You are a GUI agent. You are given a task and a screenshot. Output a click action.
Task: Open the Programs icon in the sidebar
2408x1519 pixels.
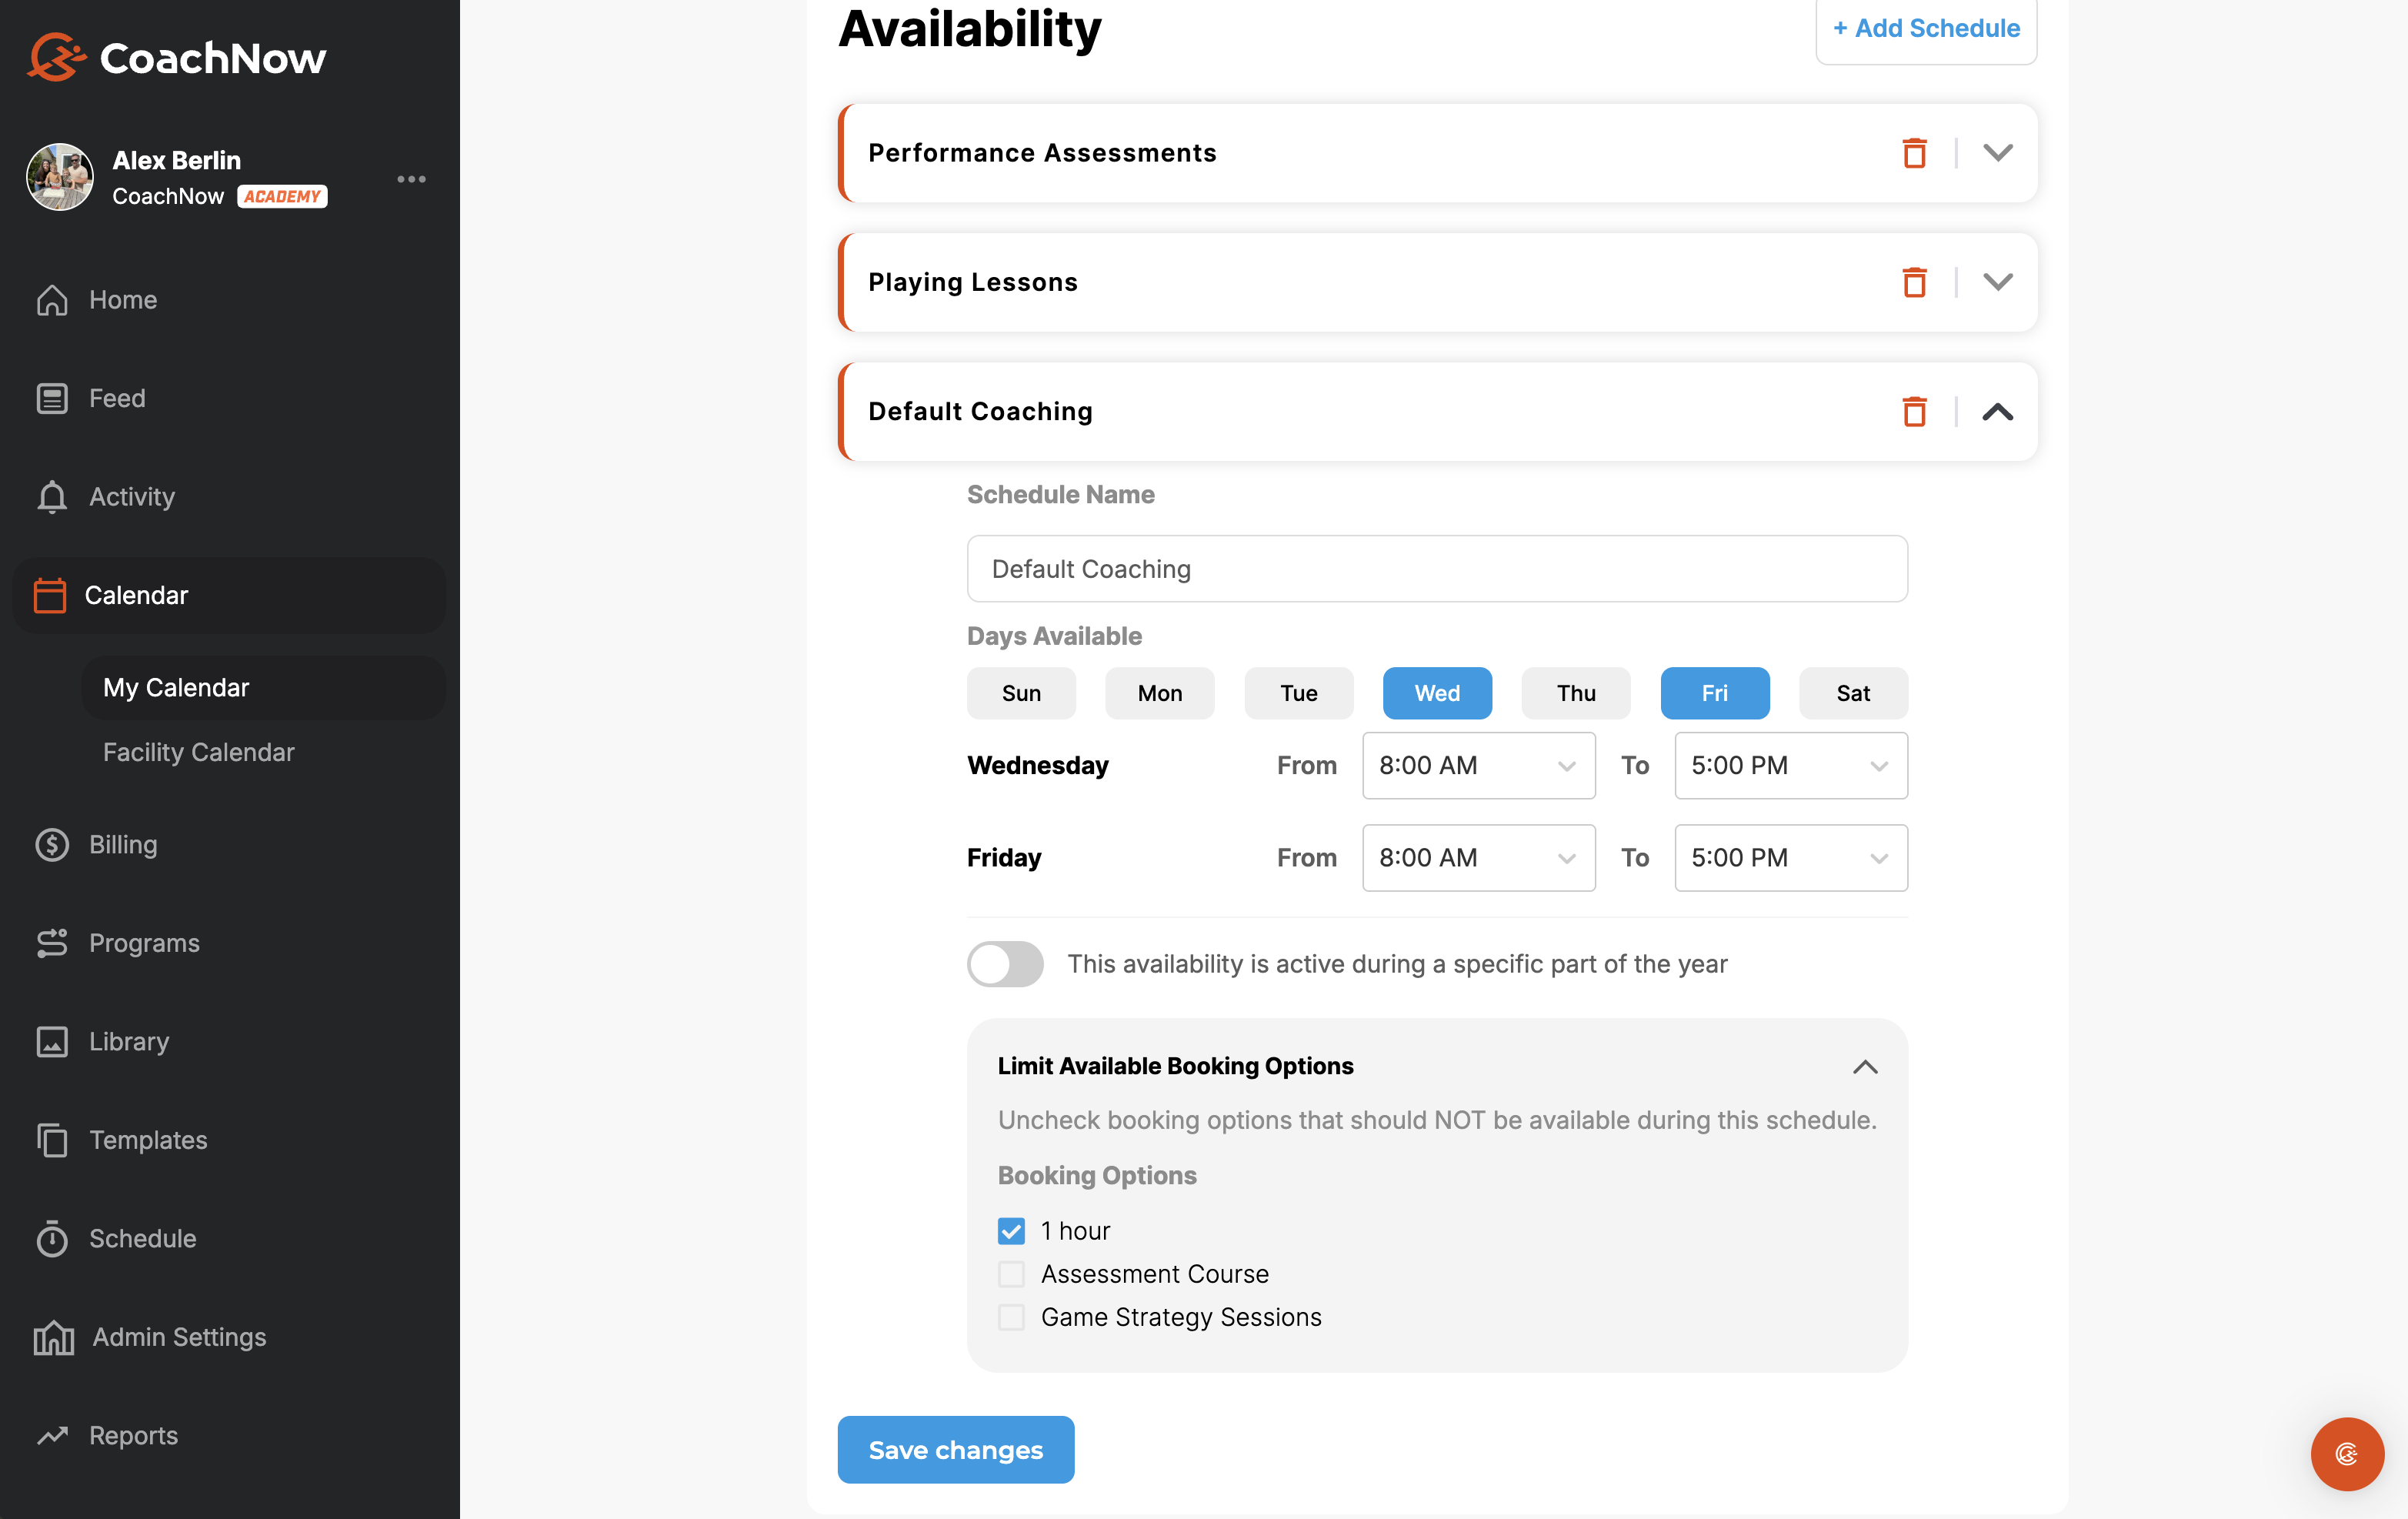(x=53, y=942)
